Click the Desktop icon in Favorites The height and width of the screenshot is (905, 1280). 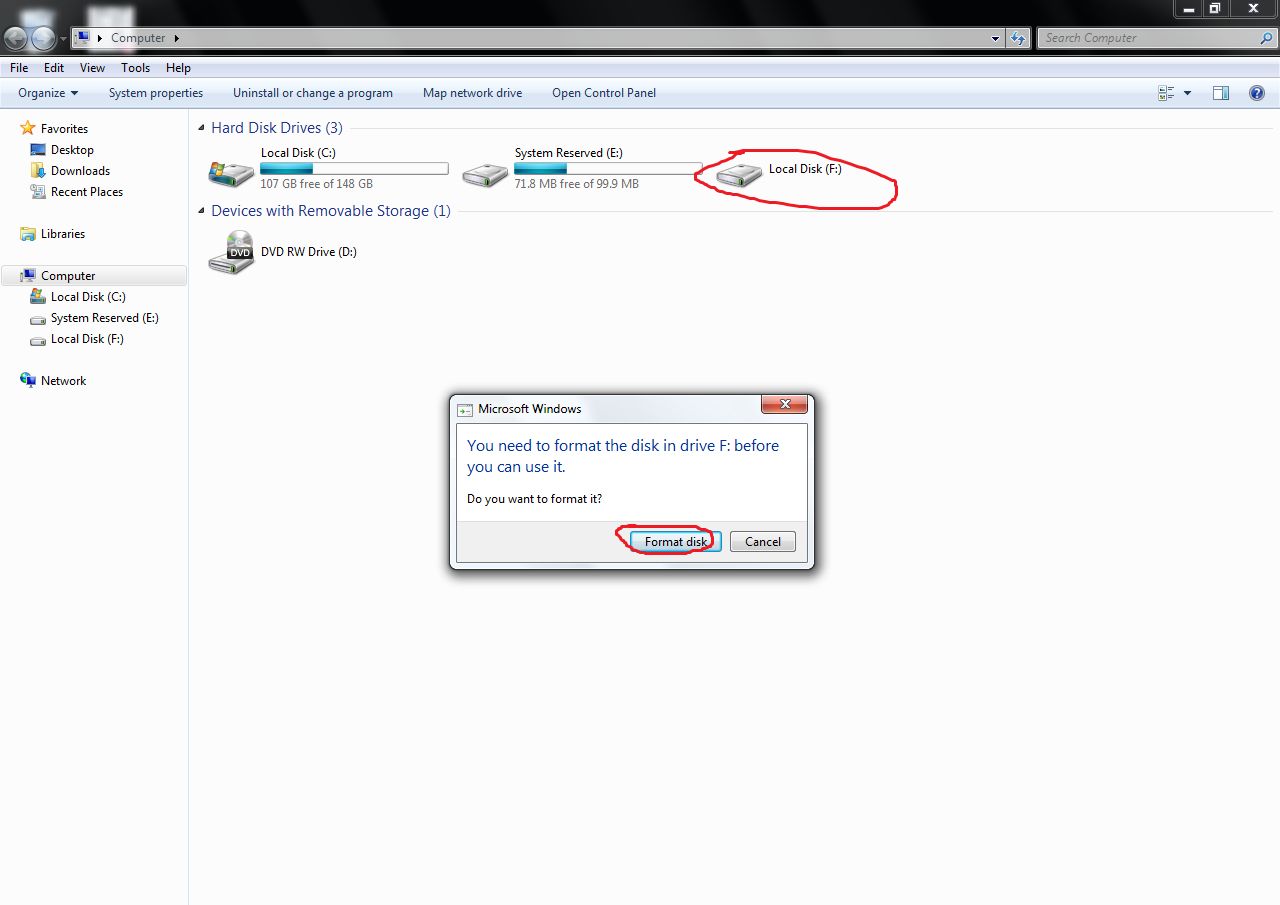pos(38,150)
